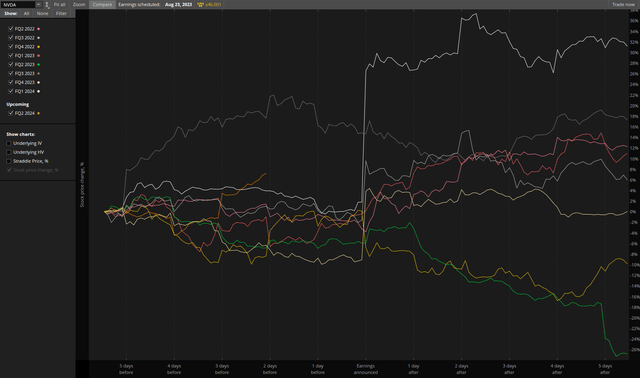Select the Zoom mode
This screenshot has height=378, width=640.
79,4
